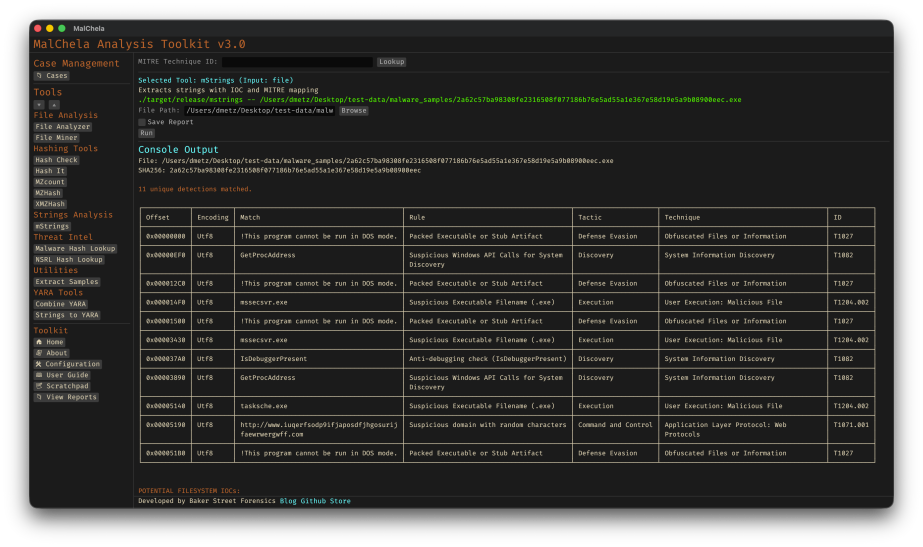Open the Github link in footer
The height and width of the screenshot is (547, 923).
[x=313, y=501]
